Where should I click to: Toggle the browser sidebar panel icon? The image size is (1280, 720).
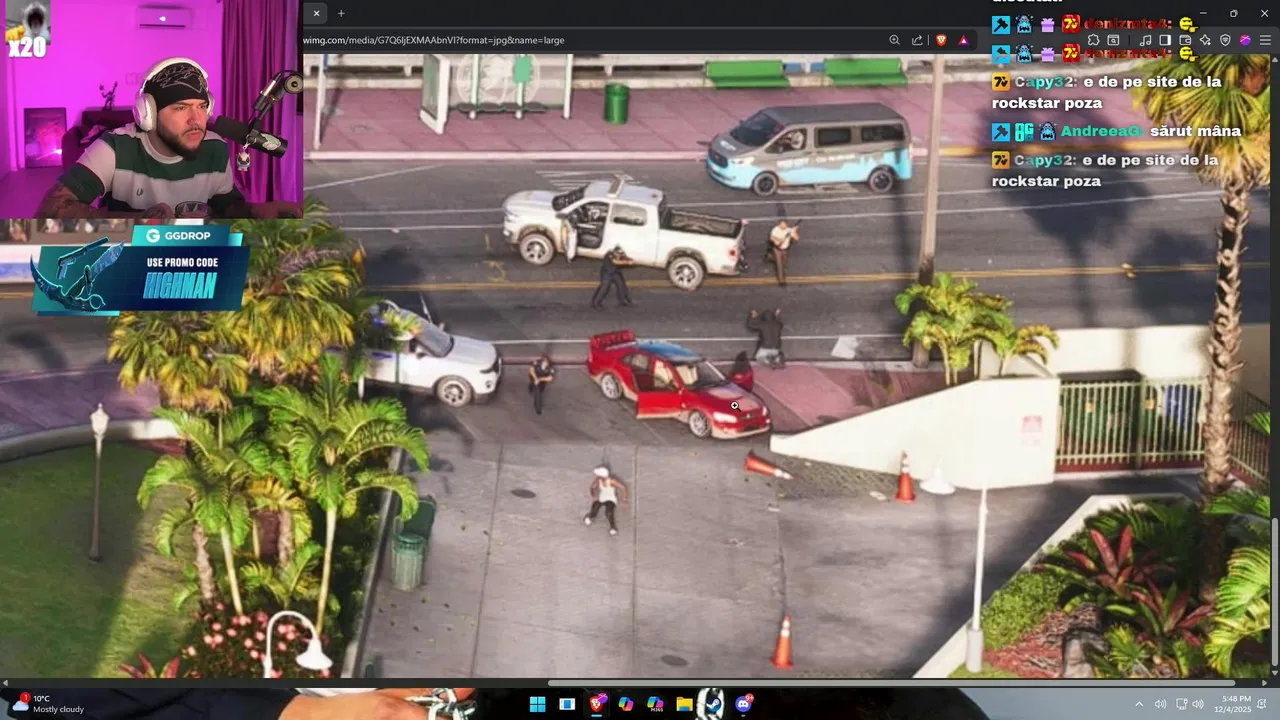point(1165,40)
